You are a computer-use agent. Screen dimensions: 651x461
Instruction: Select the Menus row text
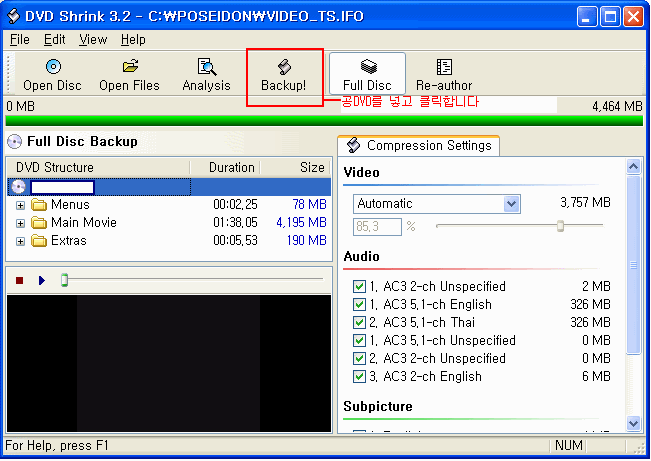pos(70,205)
